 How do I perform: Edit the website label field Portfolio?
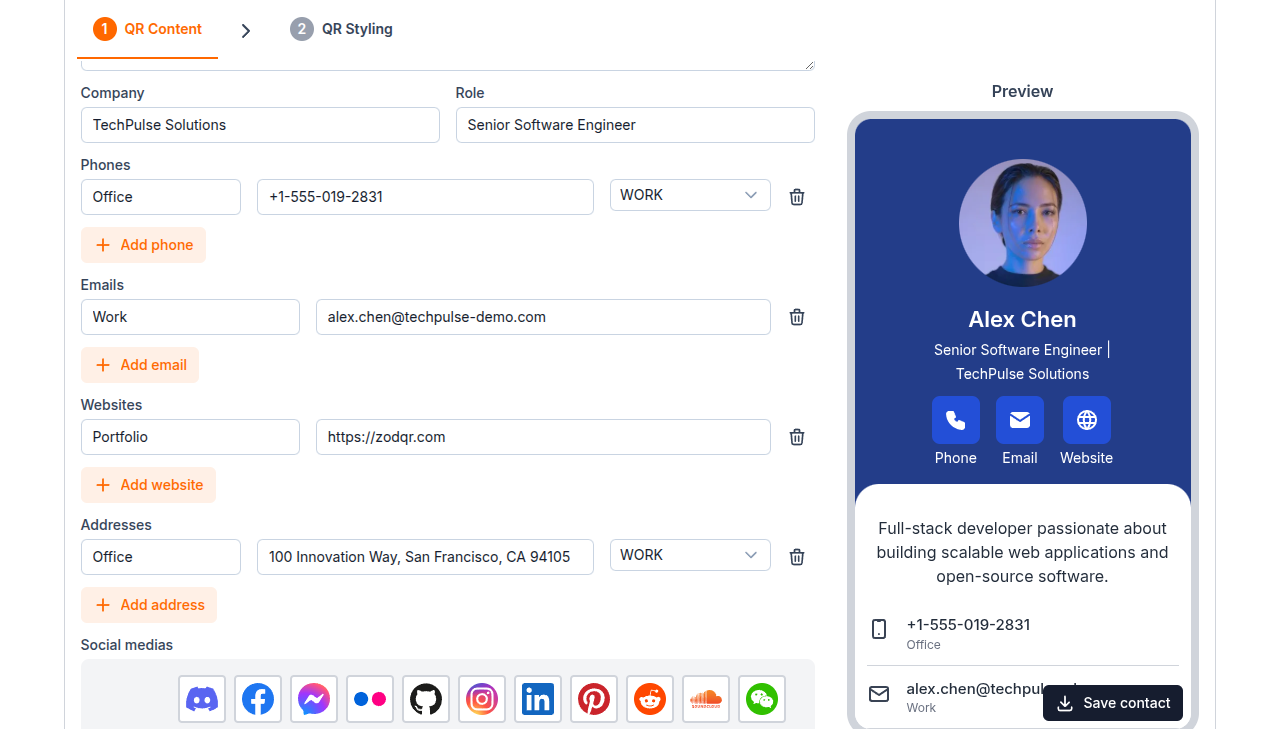190,437
